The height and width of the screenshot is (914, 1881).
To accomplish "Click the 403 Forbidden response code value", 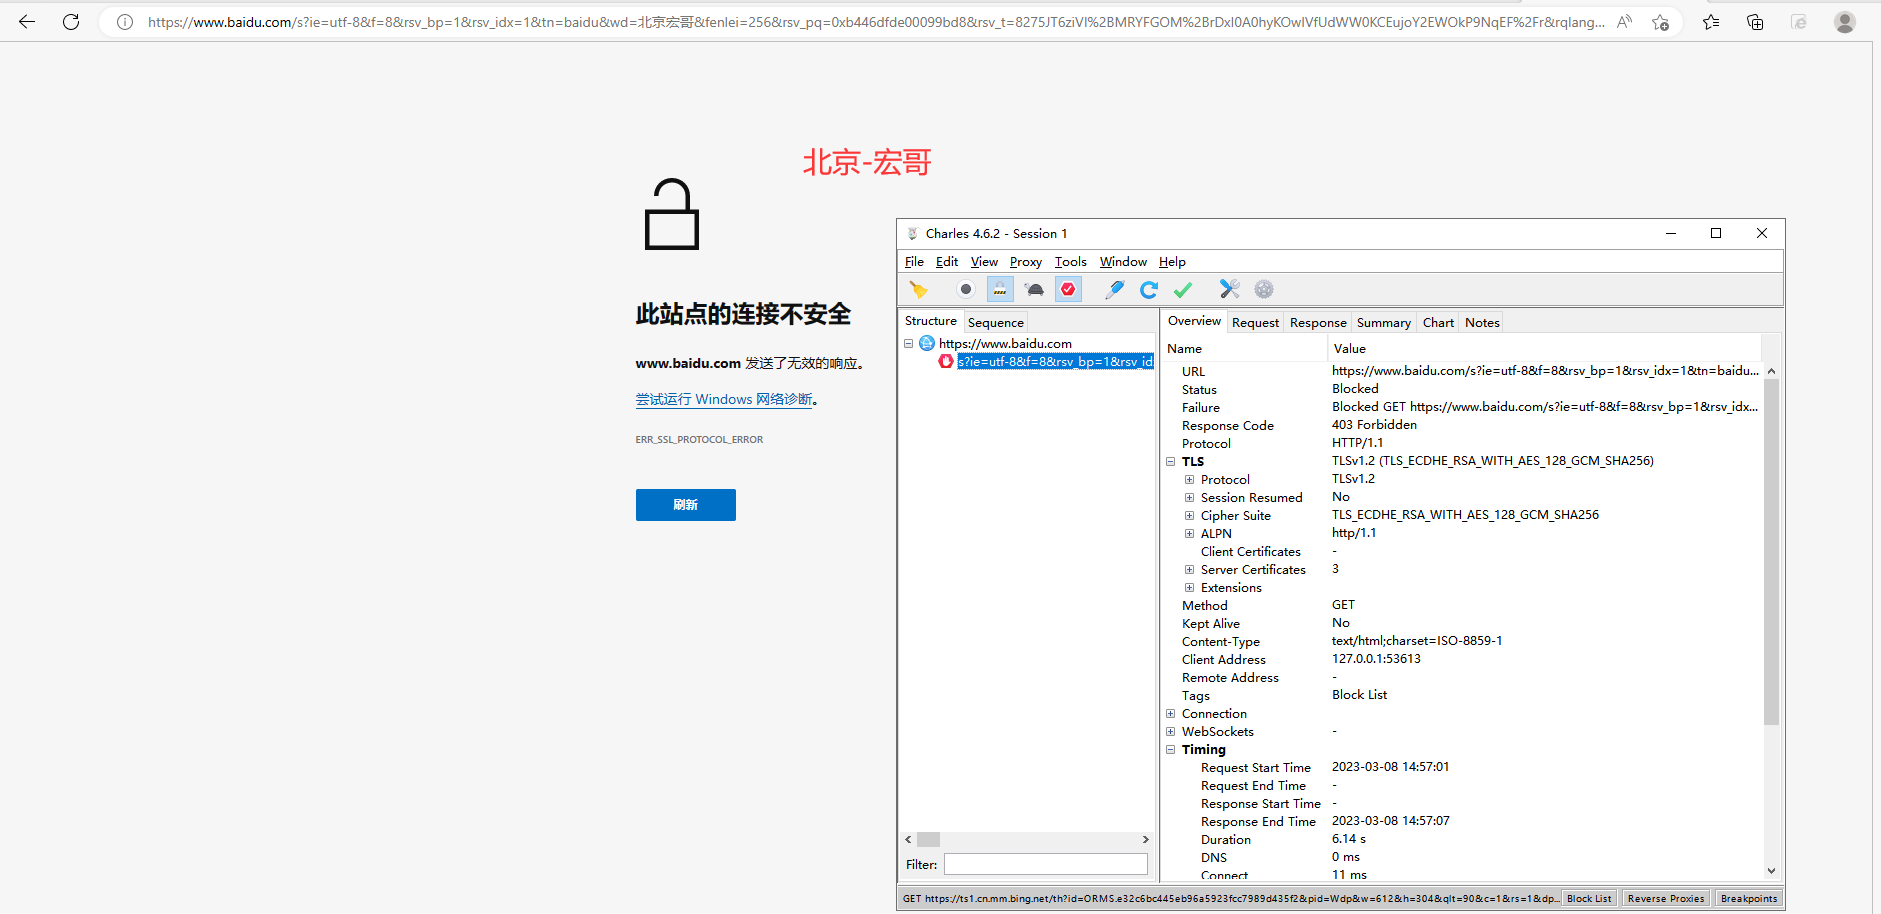I will (1374, 425).
